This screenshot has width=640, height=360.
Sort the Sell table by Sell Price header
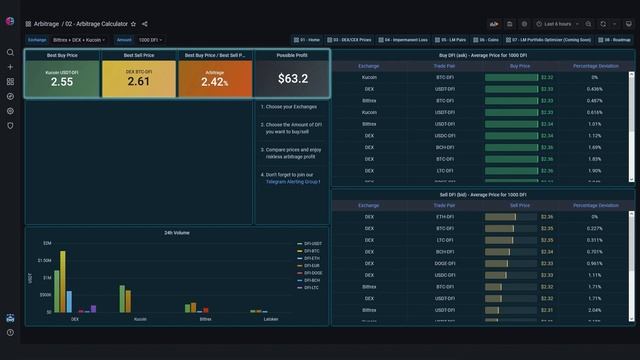(520, 206)
